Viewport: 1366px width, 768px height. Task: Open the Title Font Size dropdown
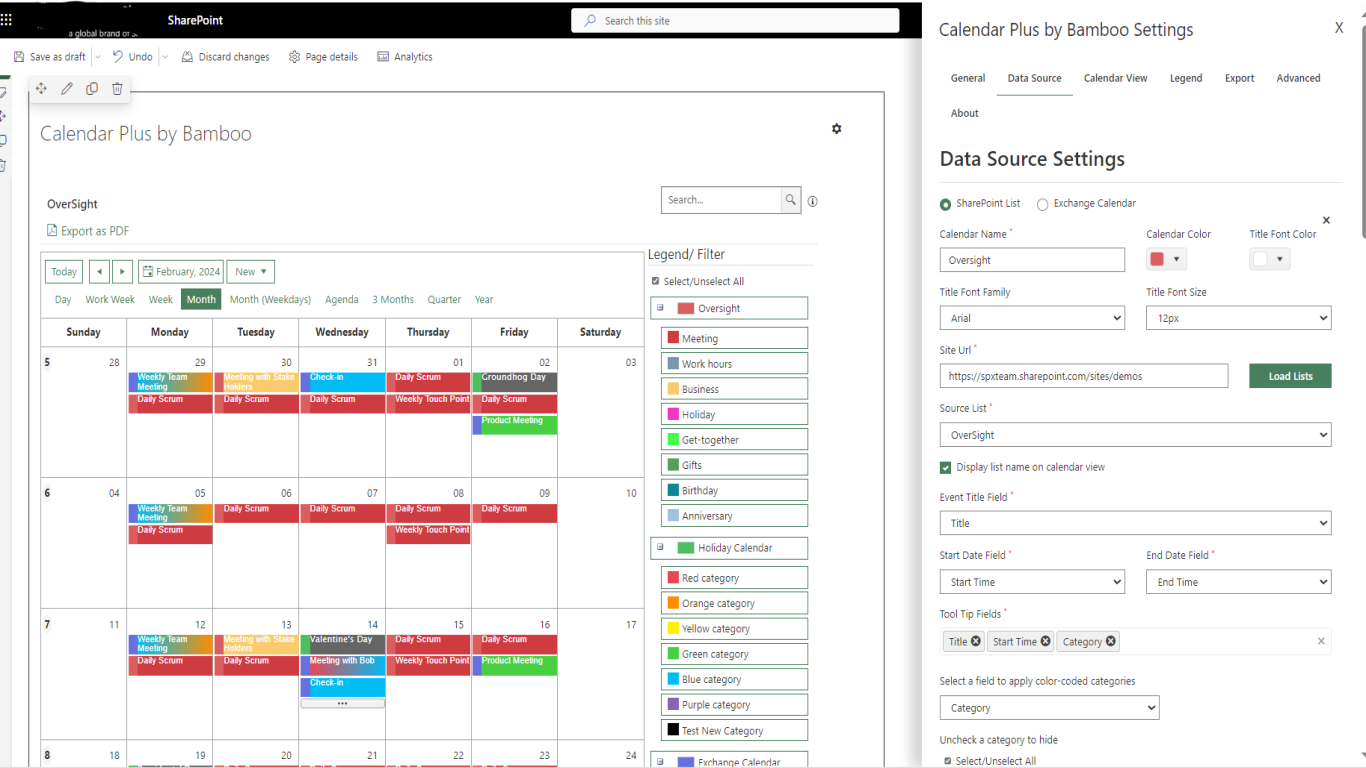click(x=1238, y=318)
